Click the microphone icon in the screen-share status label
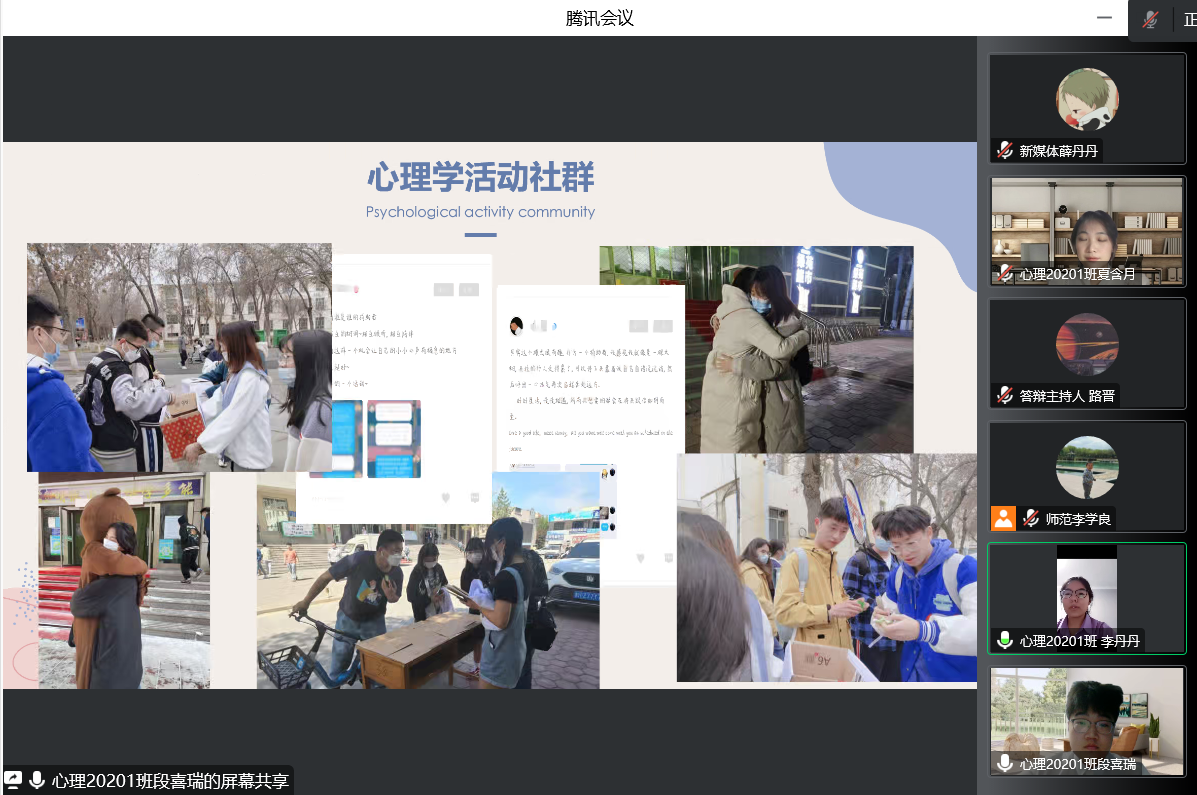Viewport: 1197px width, 795px height. [37, 780]
